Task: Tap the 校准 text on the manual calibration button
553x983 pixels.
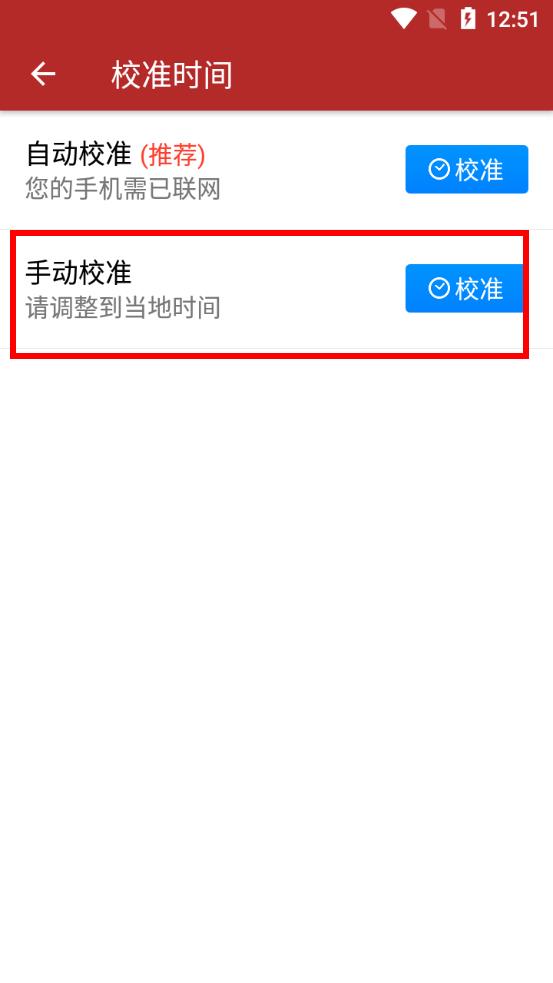Action: click(x=479, y=289)
